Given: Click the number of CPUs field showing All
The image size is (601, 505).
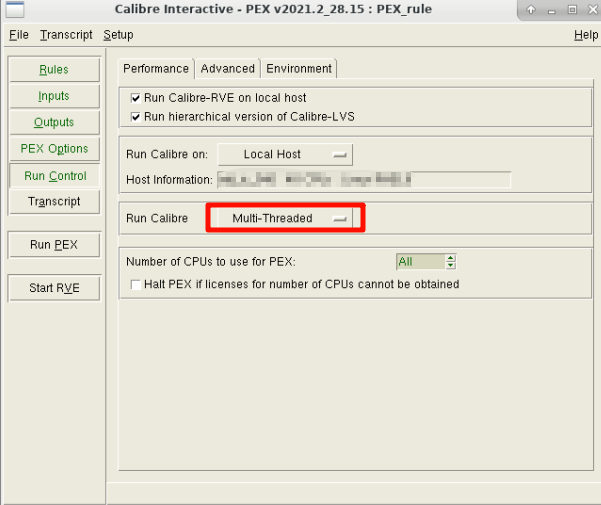Looking at the screenshot, I should (420, 262).
